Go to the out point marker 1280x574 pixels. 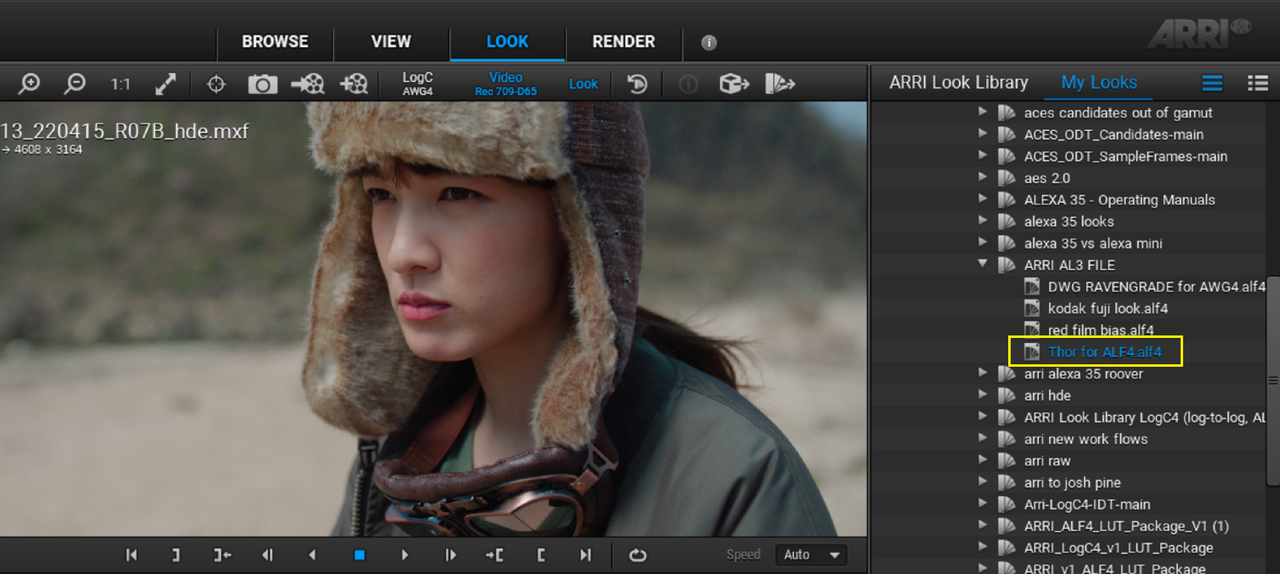click(x=222, y=555)
